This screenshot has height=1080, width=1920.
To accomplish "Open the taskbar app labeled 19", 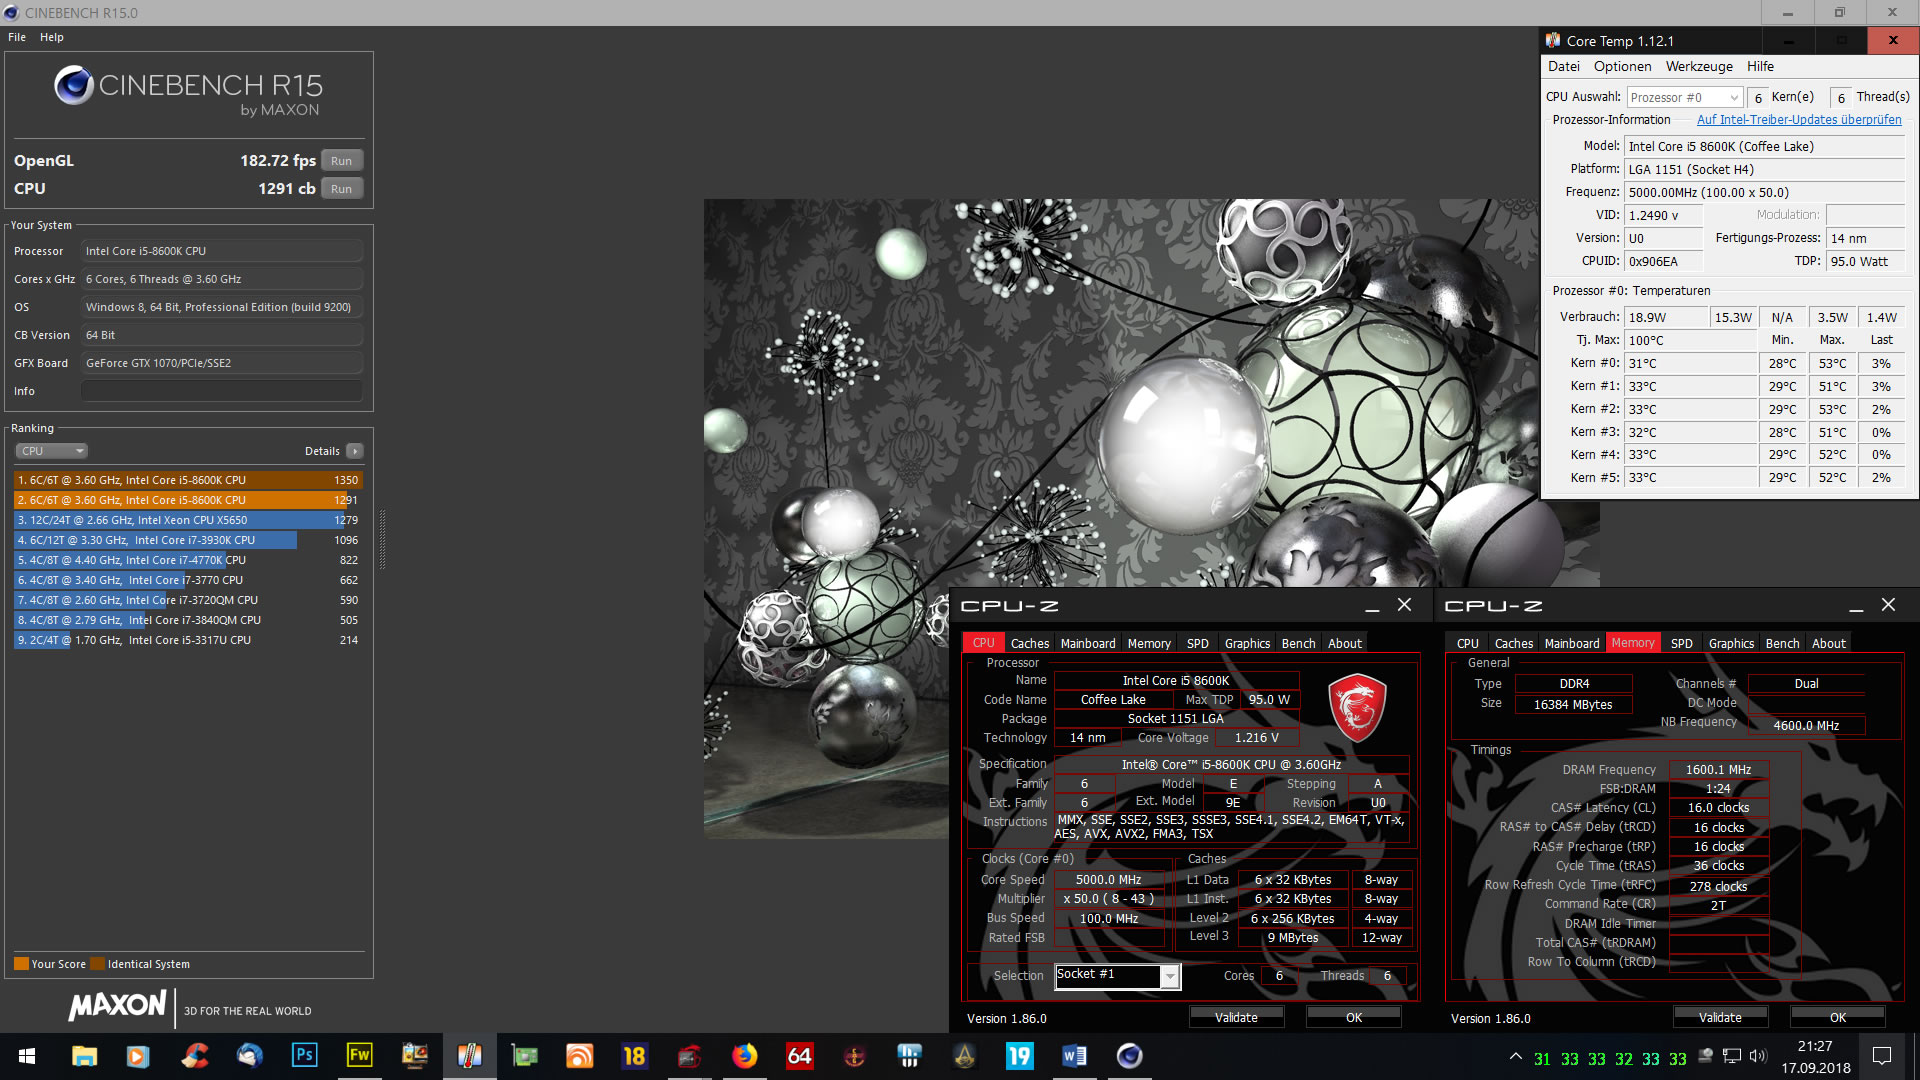I will [x=1019, y=1056].
